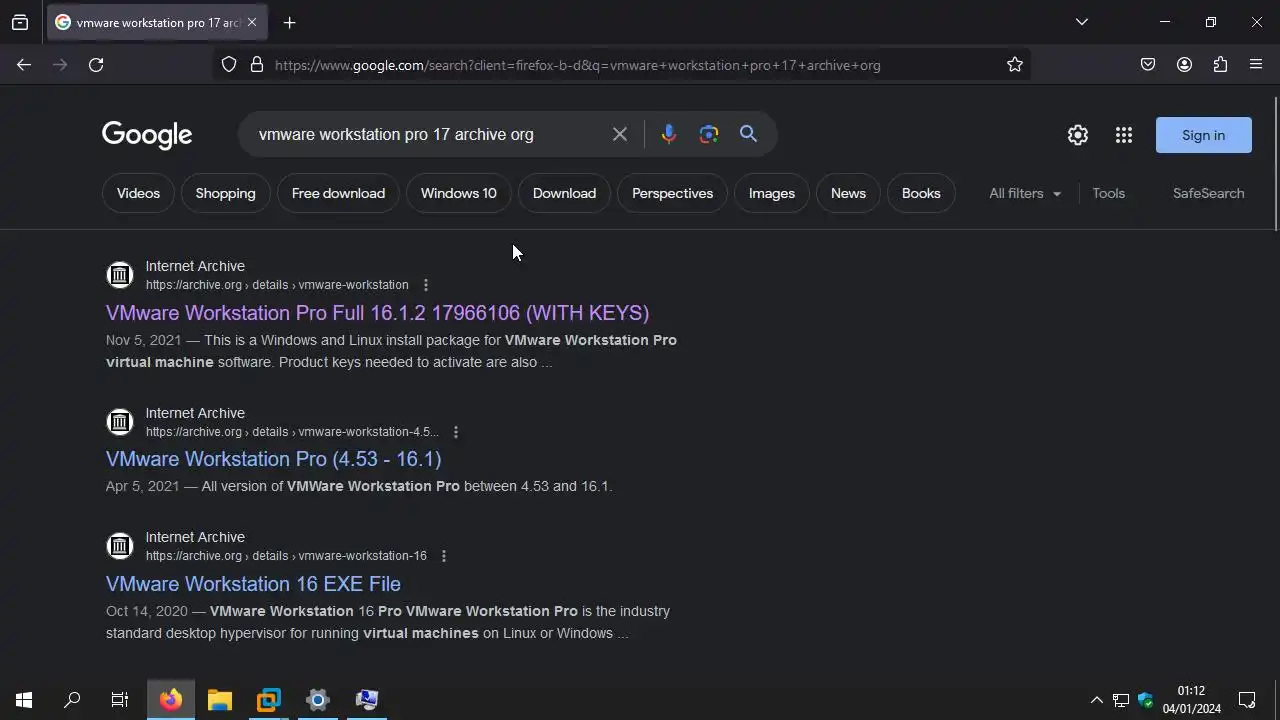
Task: Close the vmware workstation search tab
Action: (252, 22)
